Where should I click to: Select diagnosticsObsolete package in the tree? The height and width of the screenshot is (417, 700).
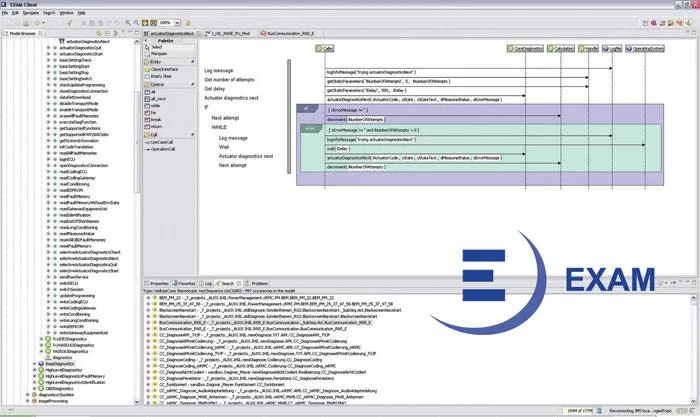[56, 395]
